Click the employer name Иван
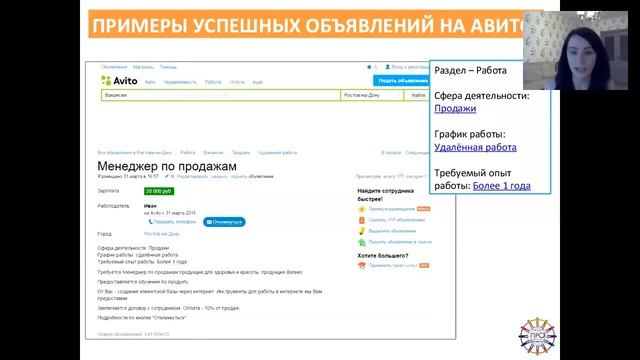 tap(150, 206)
